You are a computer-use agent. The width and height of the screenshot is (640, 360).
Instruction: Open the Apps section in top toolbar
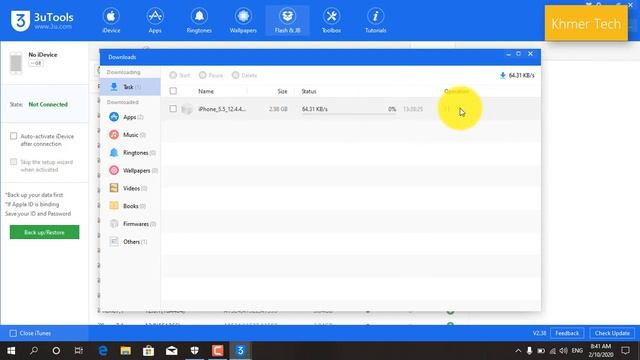point(155,21)
